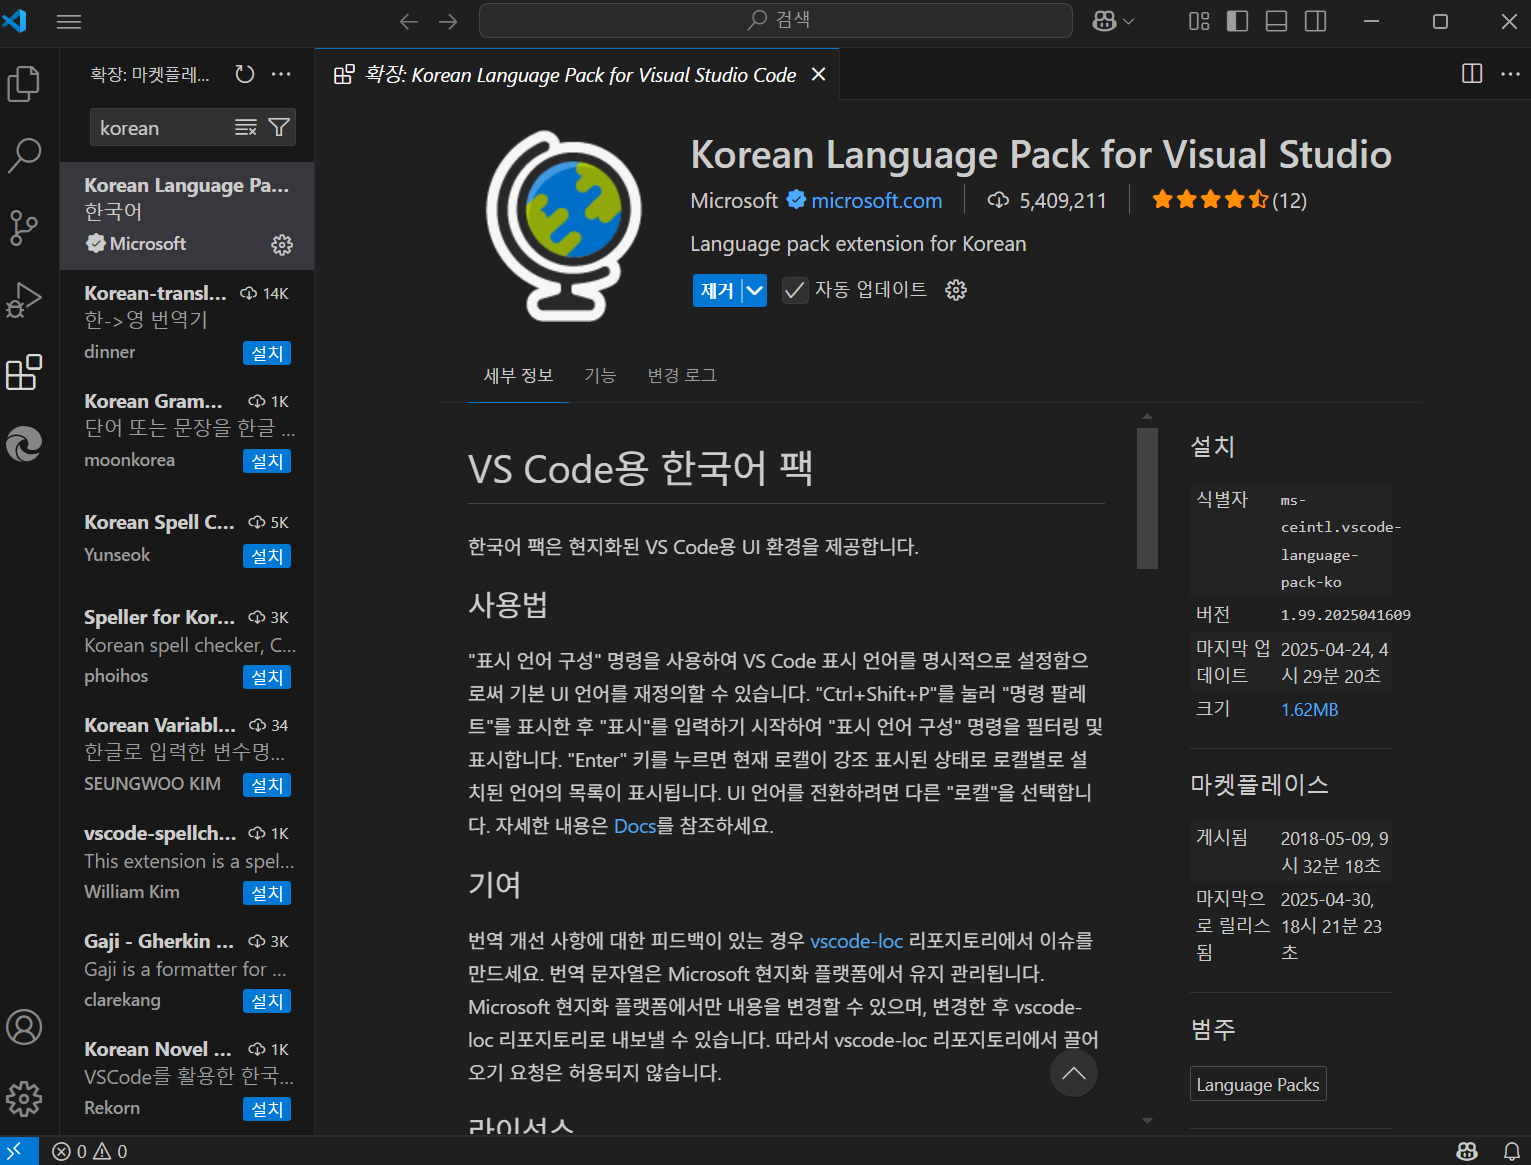1531x1165 pixels.
Task: Open Run and Debug view
Action: click(24, 300)
